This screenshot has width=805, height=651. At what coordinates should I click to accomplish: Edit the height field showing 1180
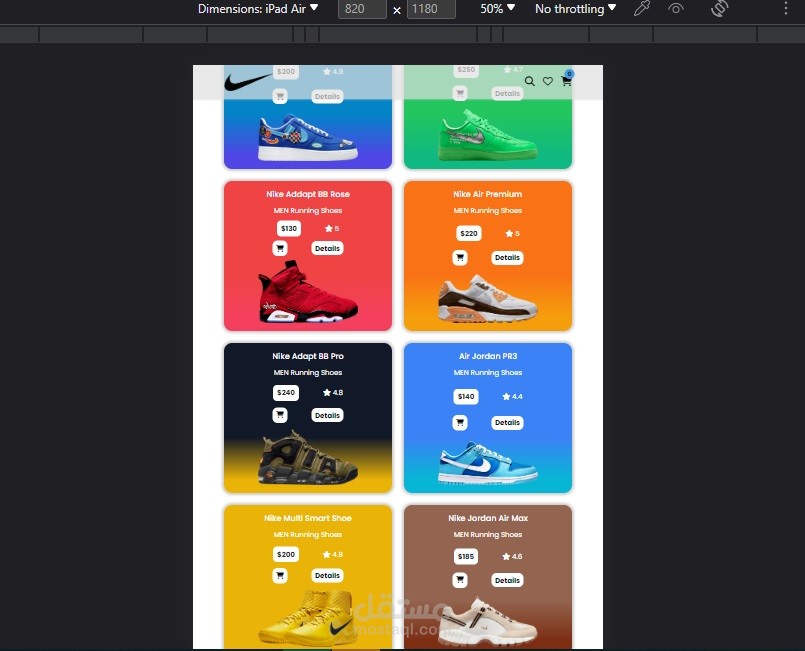(431, 9)
